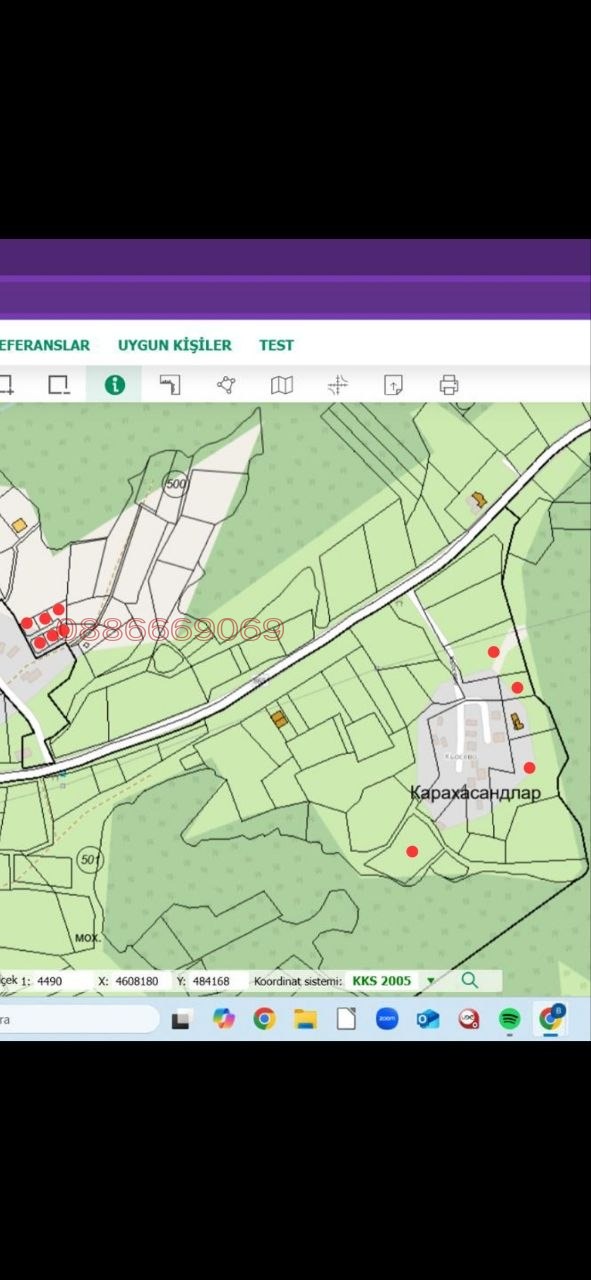The height and width of the screenshot is (1280, 591).
Task: Pick the corner measure tool icon
Action: click(x=170, y=385)
